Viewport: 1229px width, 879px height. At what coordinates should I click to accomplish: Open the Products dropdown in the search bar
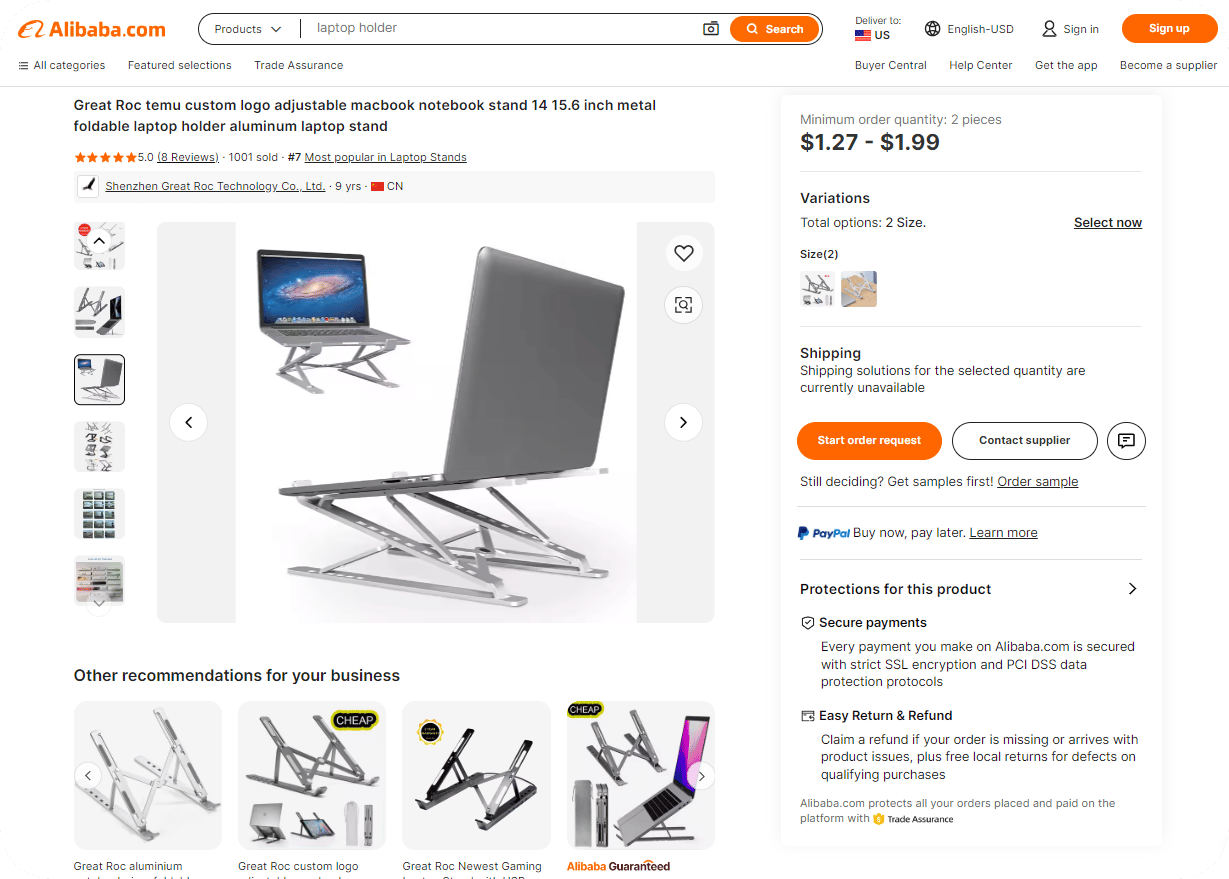tap(248, 29)
